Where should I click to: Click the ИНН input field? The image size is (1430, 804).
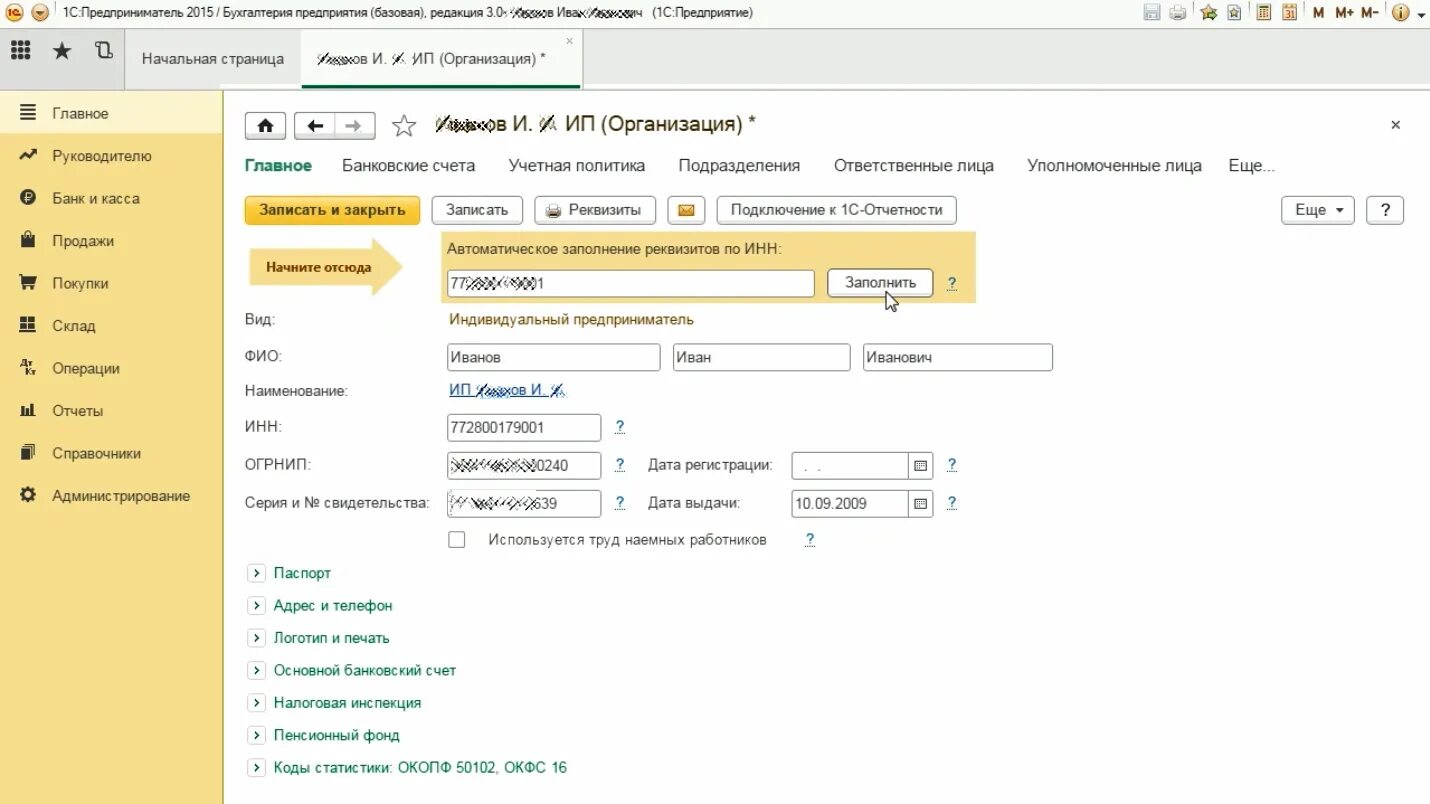(x=524, y=428)
